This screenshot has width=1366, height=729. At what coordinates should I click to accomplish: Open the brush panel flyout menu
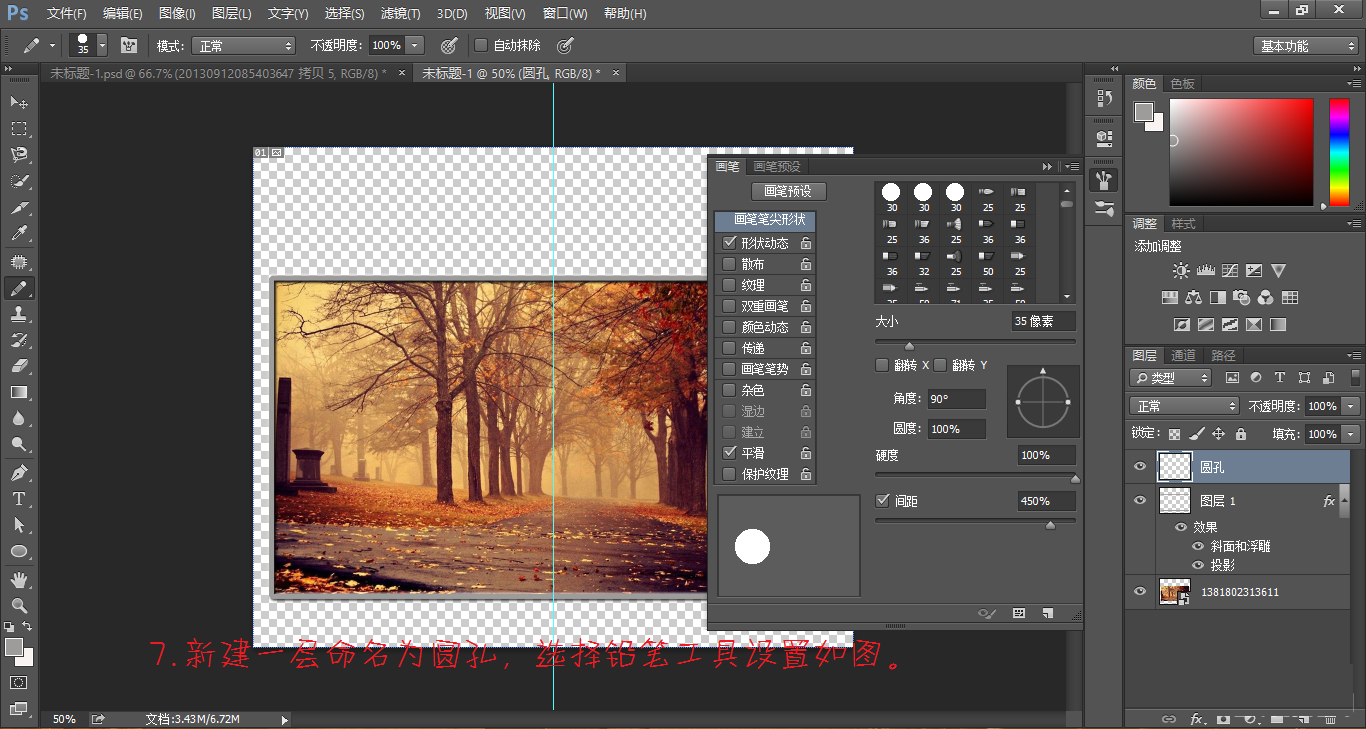pyautogui.click(x=1072, y=167)
